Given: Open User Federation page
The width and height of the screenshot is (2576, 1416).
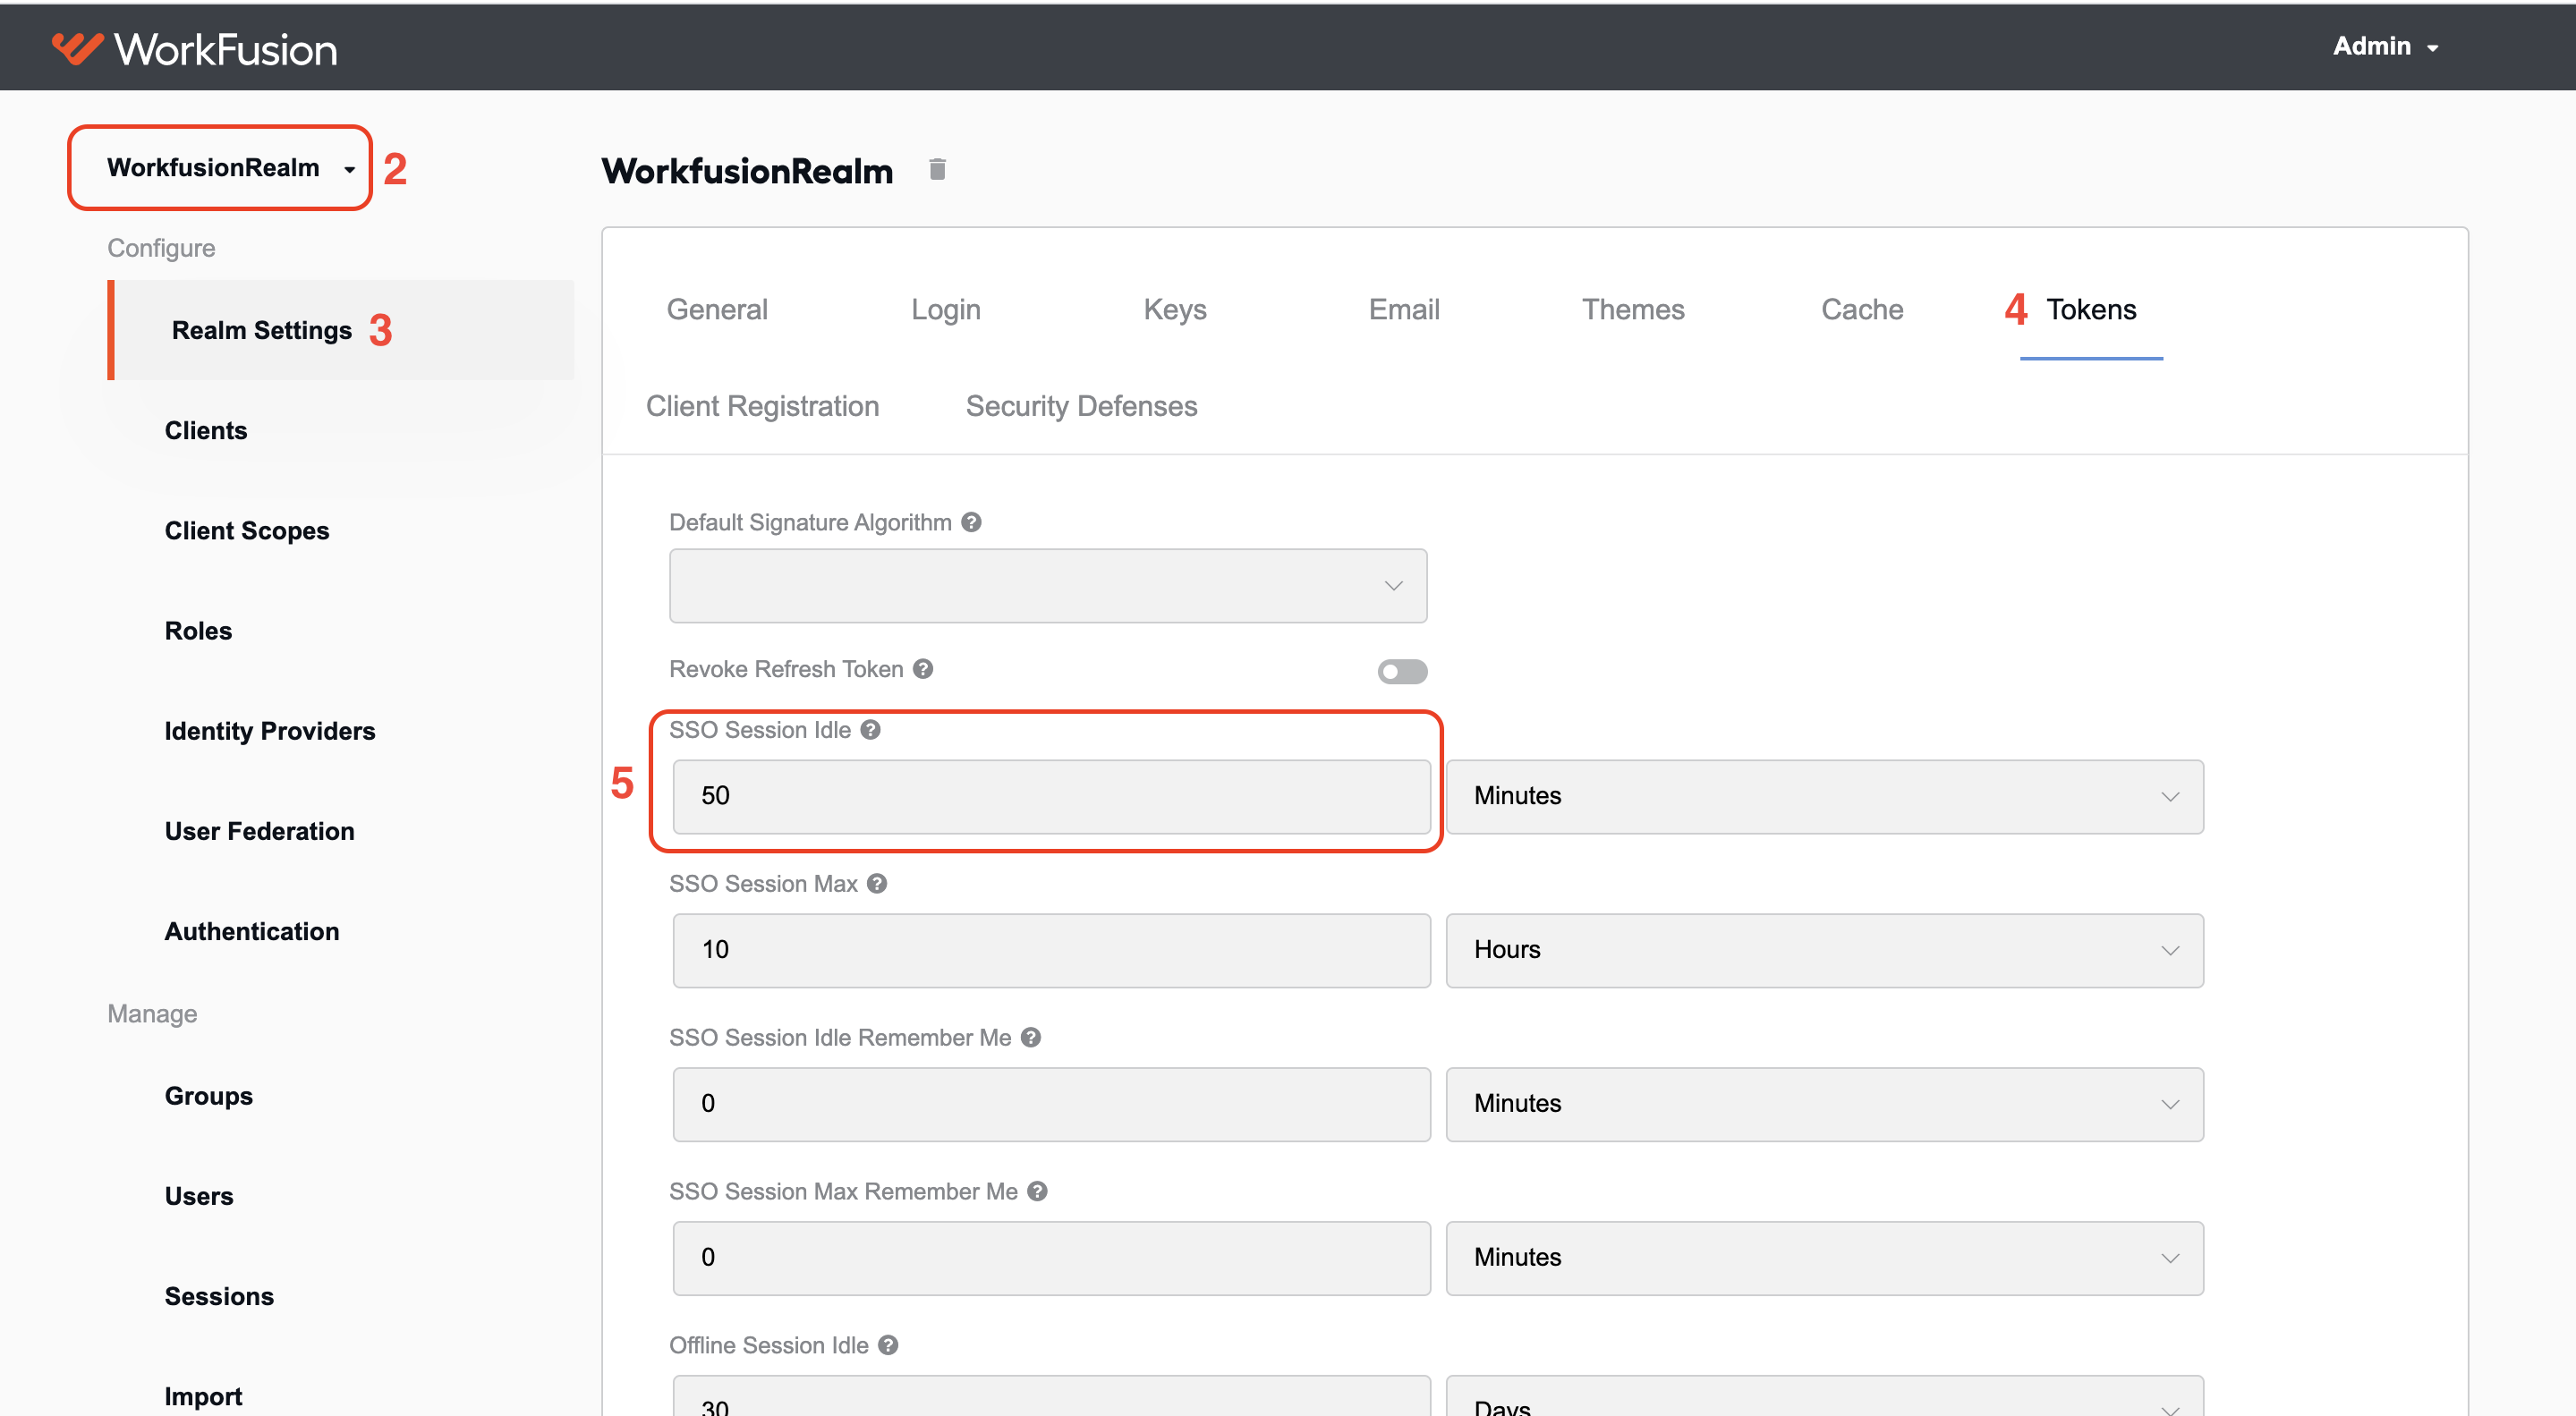Looking at the screenshot, I should (x=259, y=831).
